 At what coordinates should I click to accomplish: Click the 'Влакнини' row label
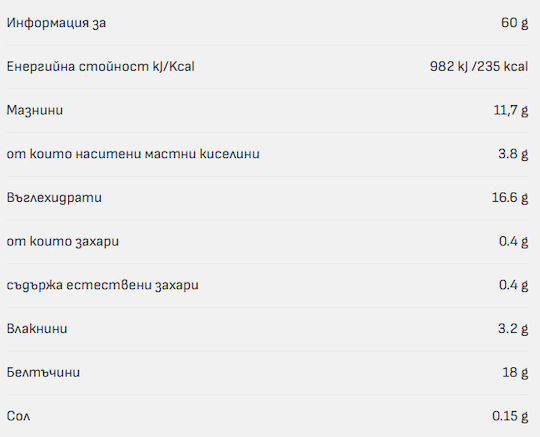tap(37, 329)
